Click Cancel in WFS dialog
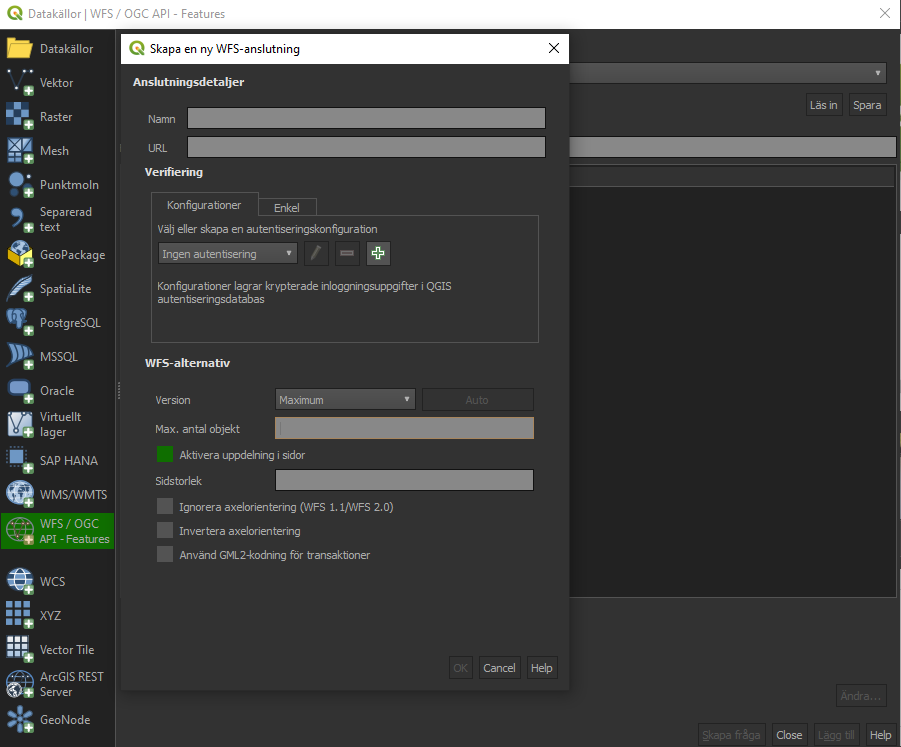 [x=499, y=668]
